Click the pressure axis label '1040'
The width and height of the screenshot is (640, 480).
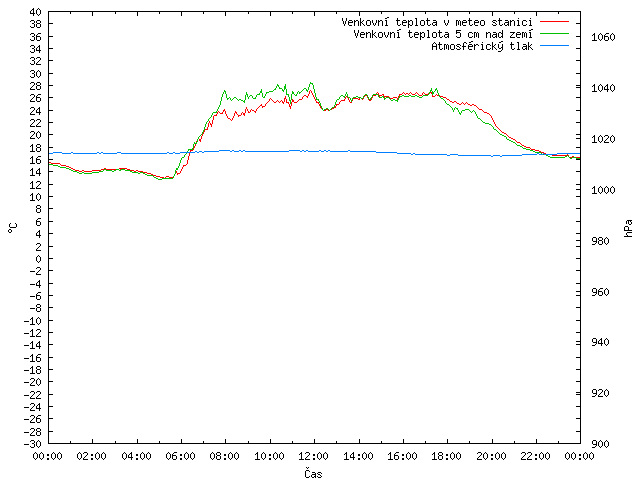(x=603, y=88)
